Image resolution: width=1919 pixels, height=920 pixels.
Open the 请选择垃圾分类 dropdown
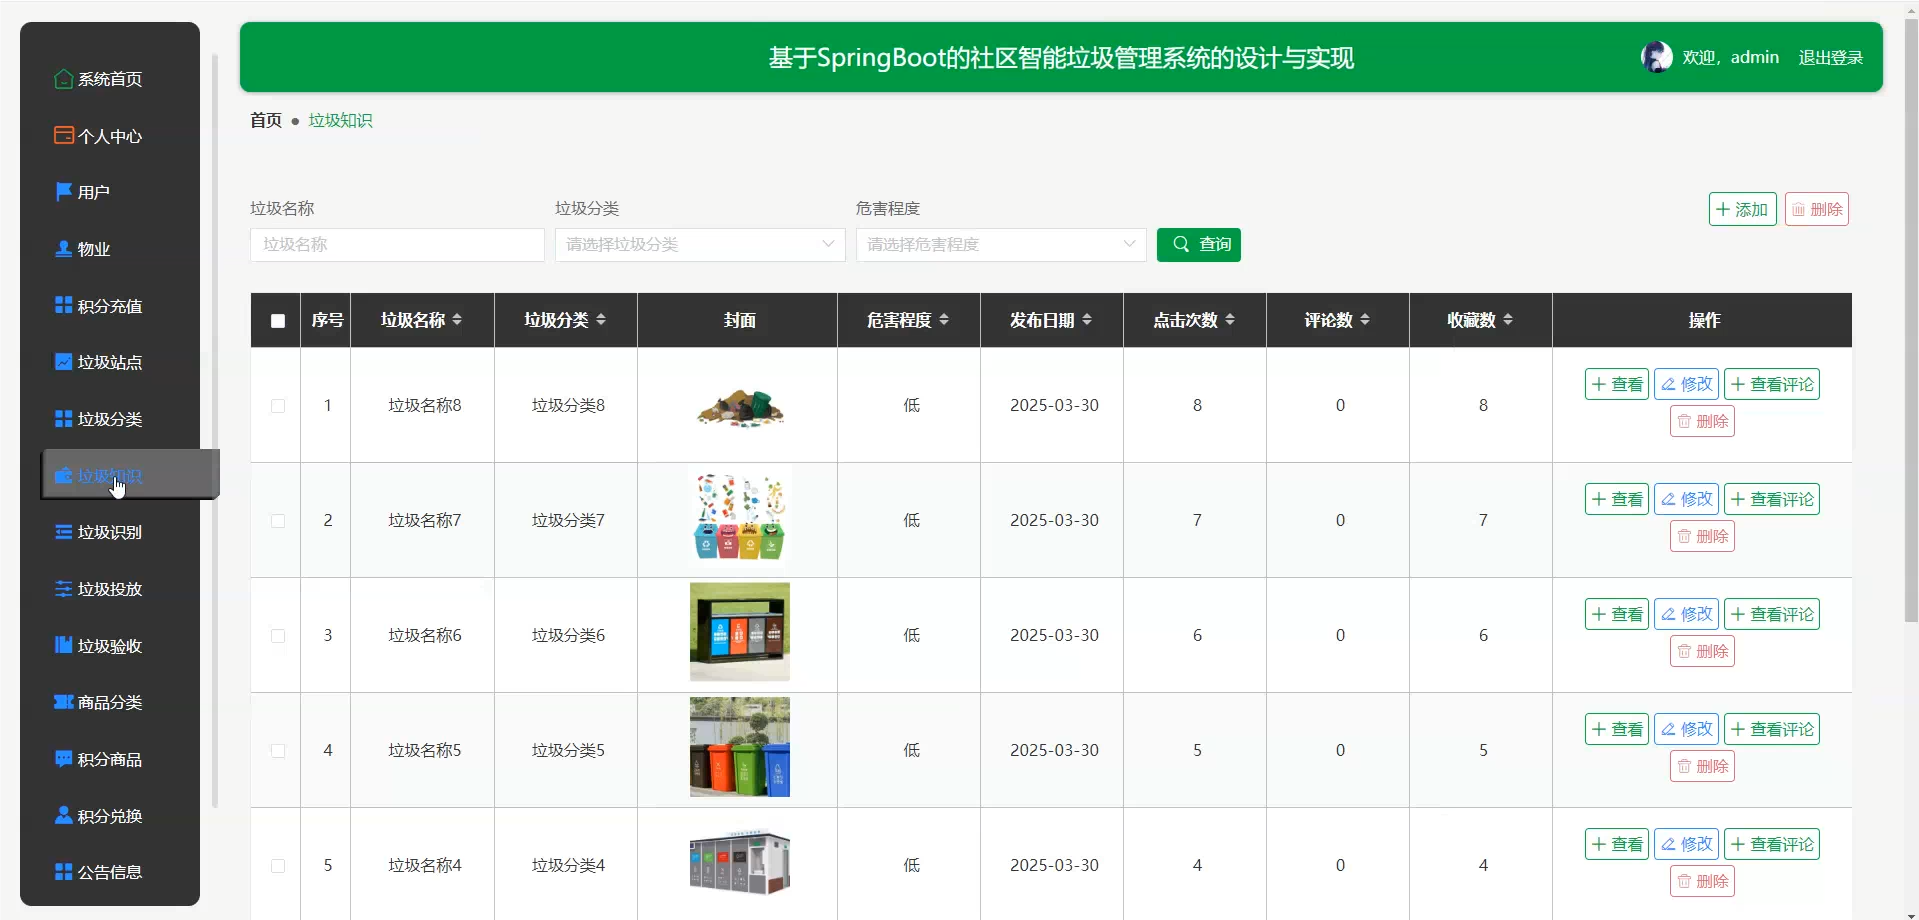pos(700,245)
